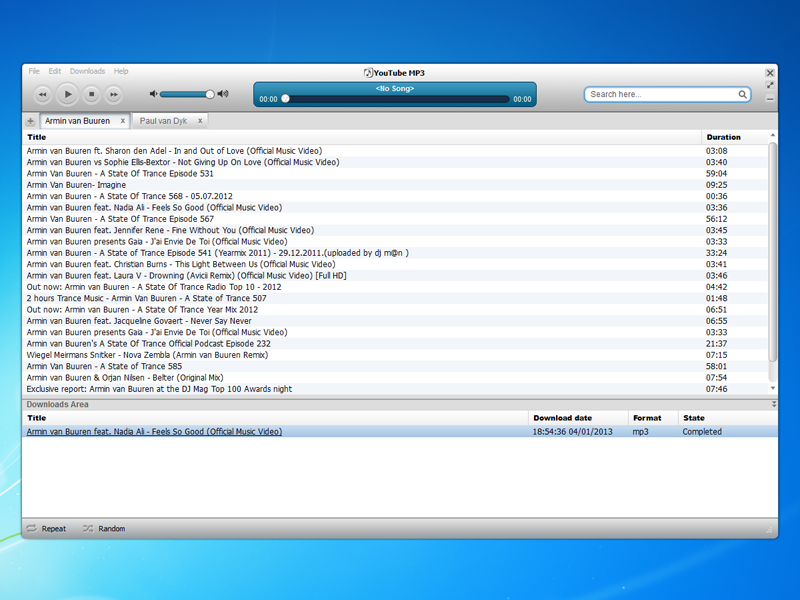This screenshot has width=800, height=600.
Task: Select A State of Trance 585 row
Action: point(395,366)
